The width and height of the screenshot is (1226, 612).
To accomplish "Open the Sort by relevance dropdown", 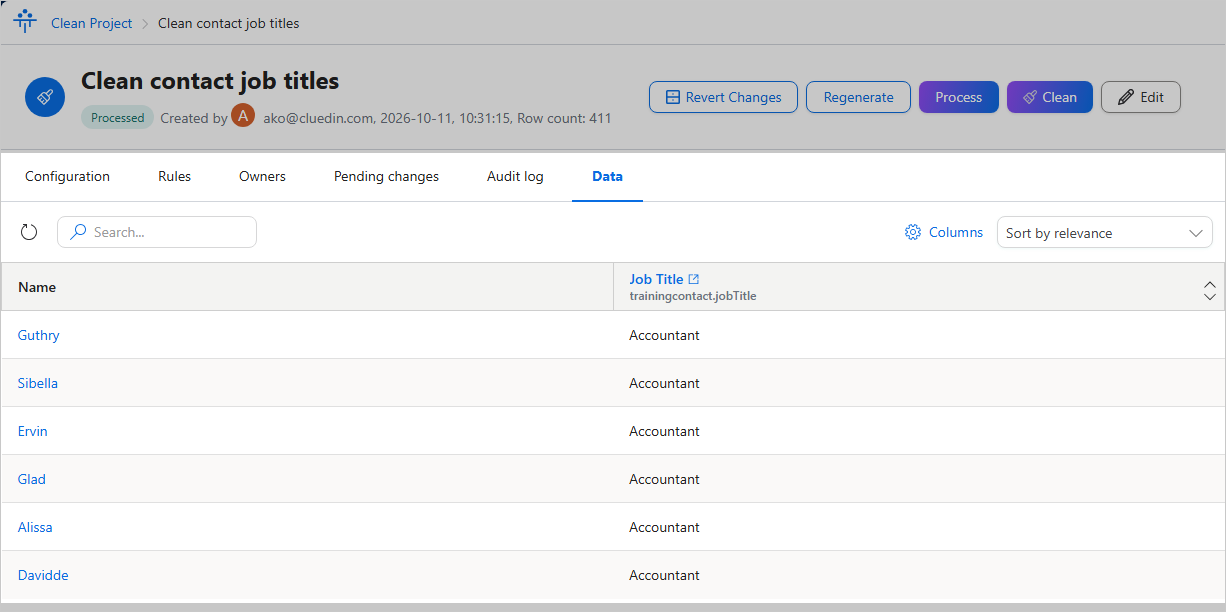I will tap(1105, 233).
